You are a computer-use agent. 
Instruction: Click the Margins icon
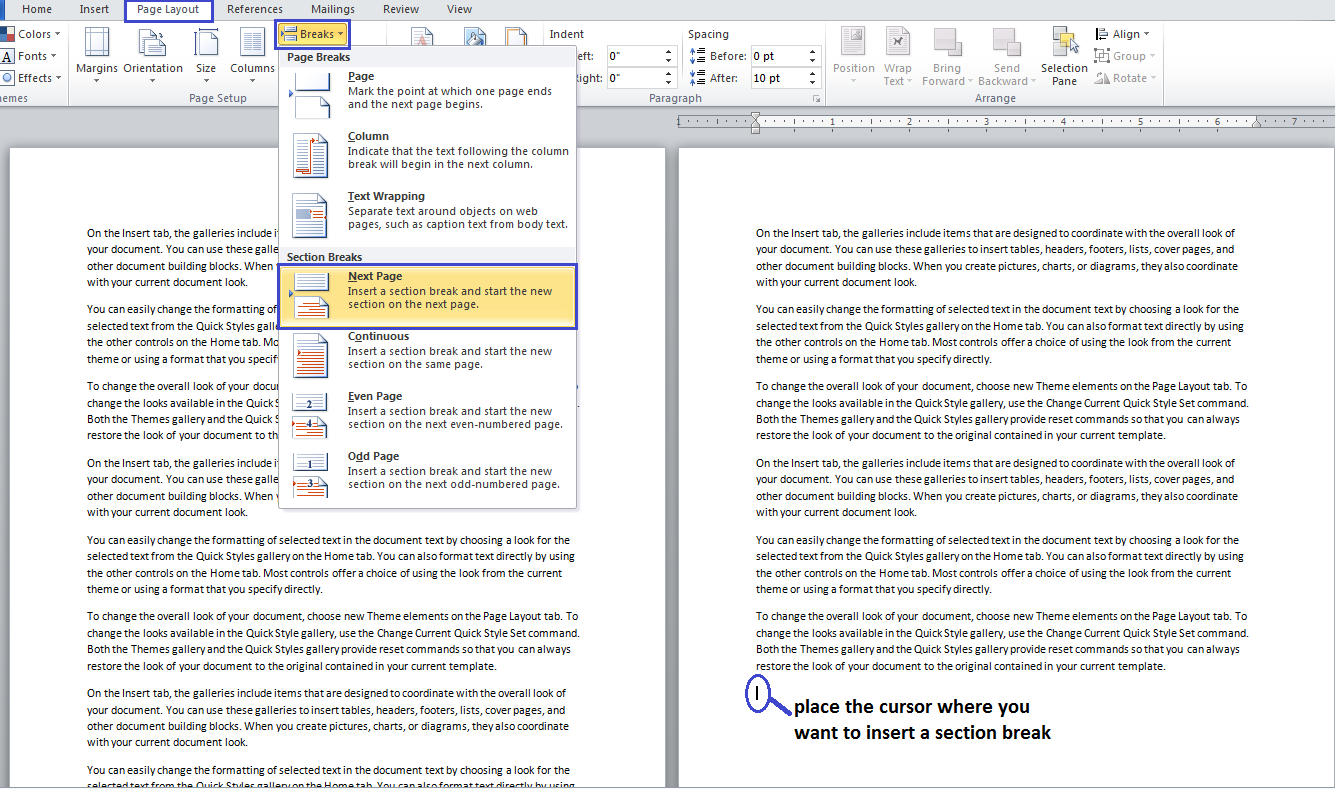[97, 43]
